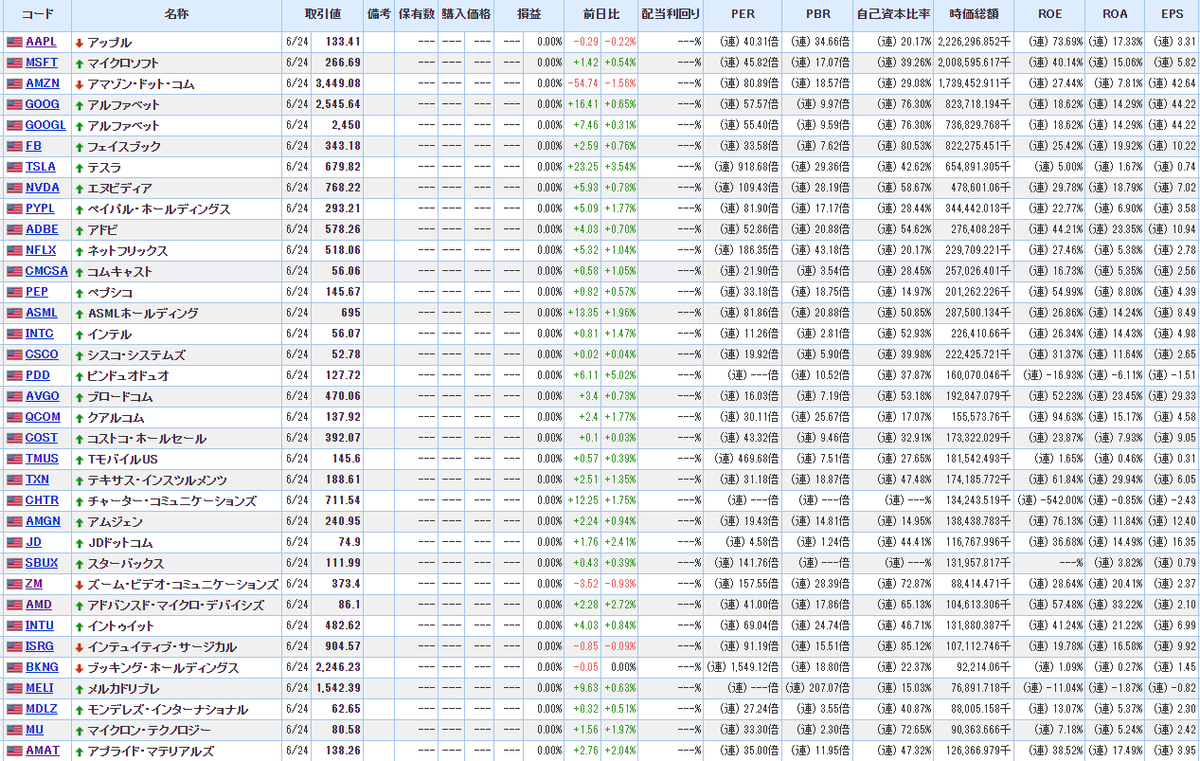Click the company name コストコ・ホールセール
The height and width of the screenshot is (761, 1200).
pyautogui.click(x=147, y=438)
